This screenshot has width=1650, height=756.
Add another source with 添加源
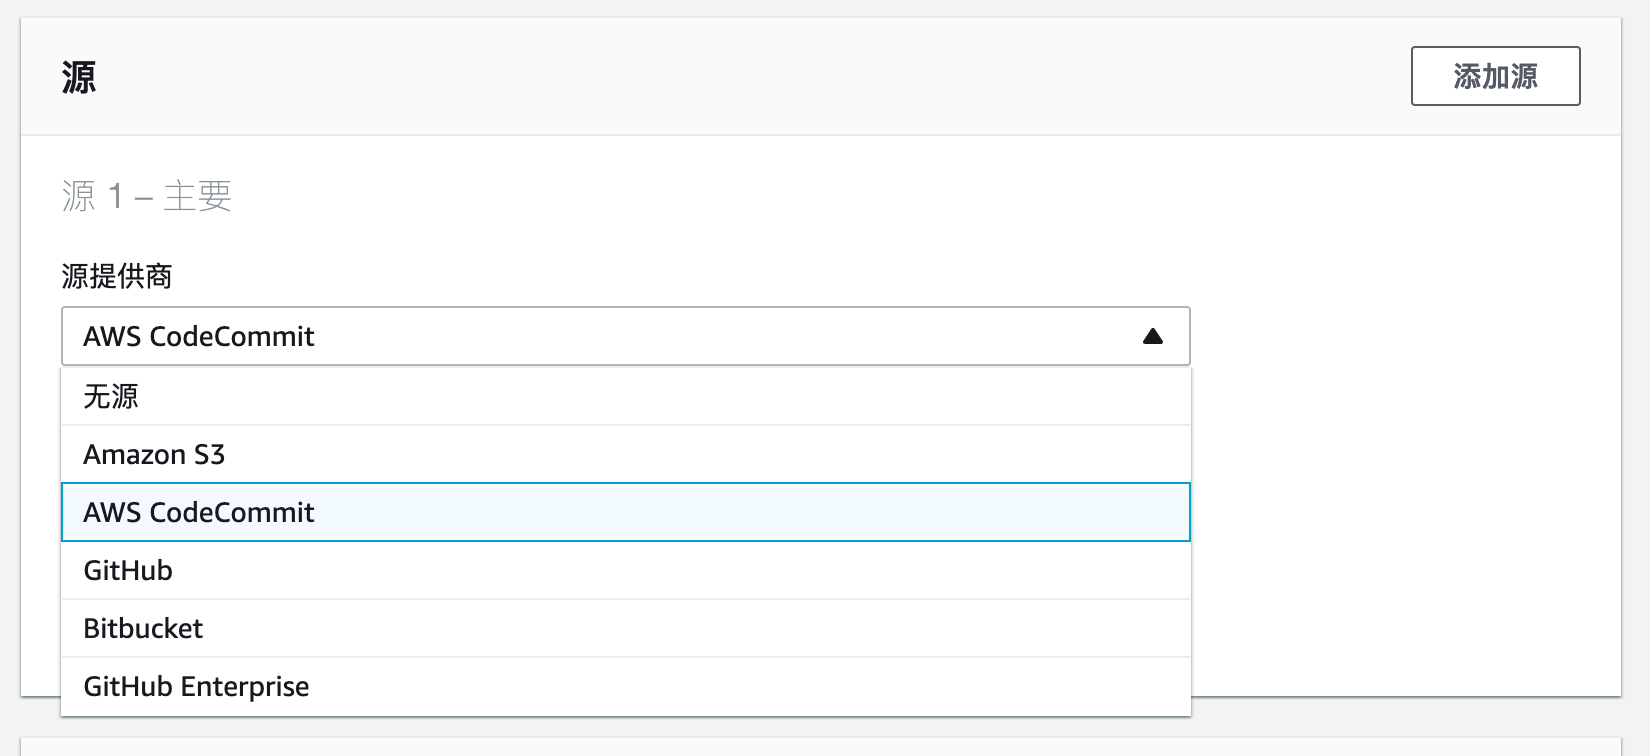click(x=1495, y=76)
